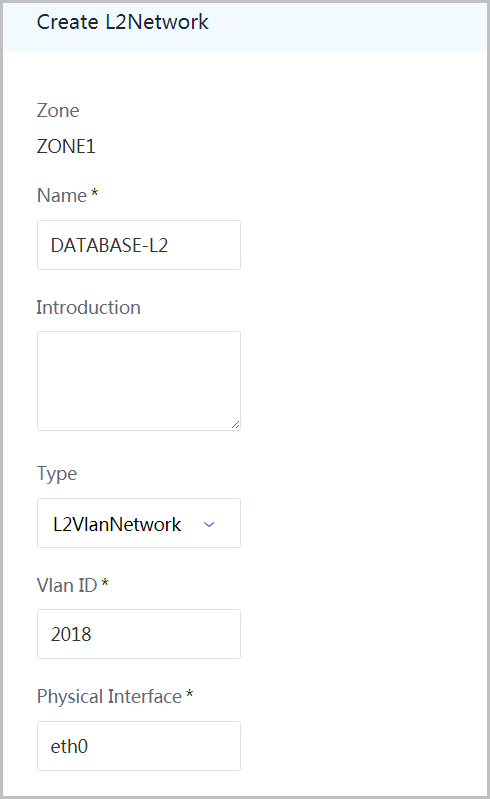Click the resize handle of Introduction box
Screen dimensions: 490x799
pyautogui.click(x=235, y=424)
